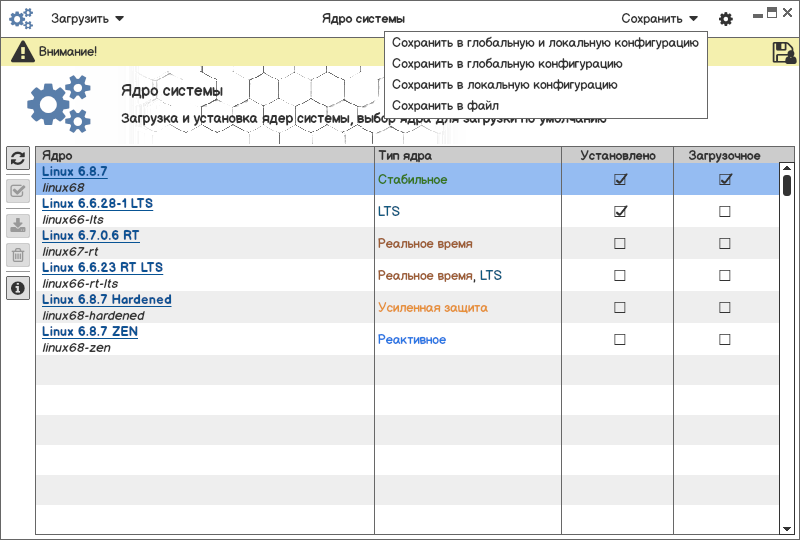Click the install kernel download icon
This screenshot has height=540, width=800.
click(x=18, y=224)
